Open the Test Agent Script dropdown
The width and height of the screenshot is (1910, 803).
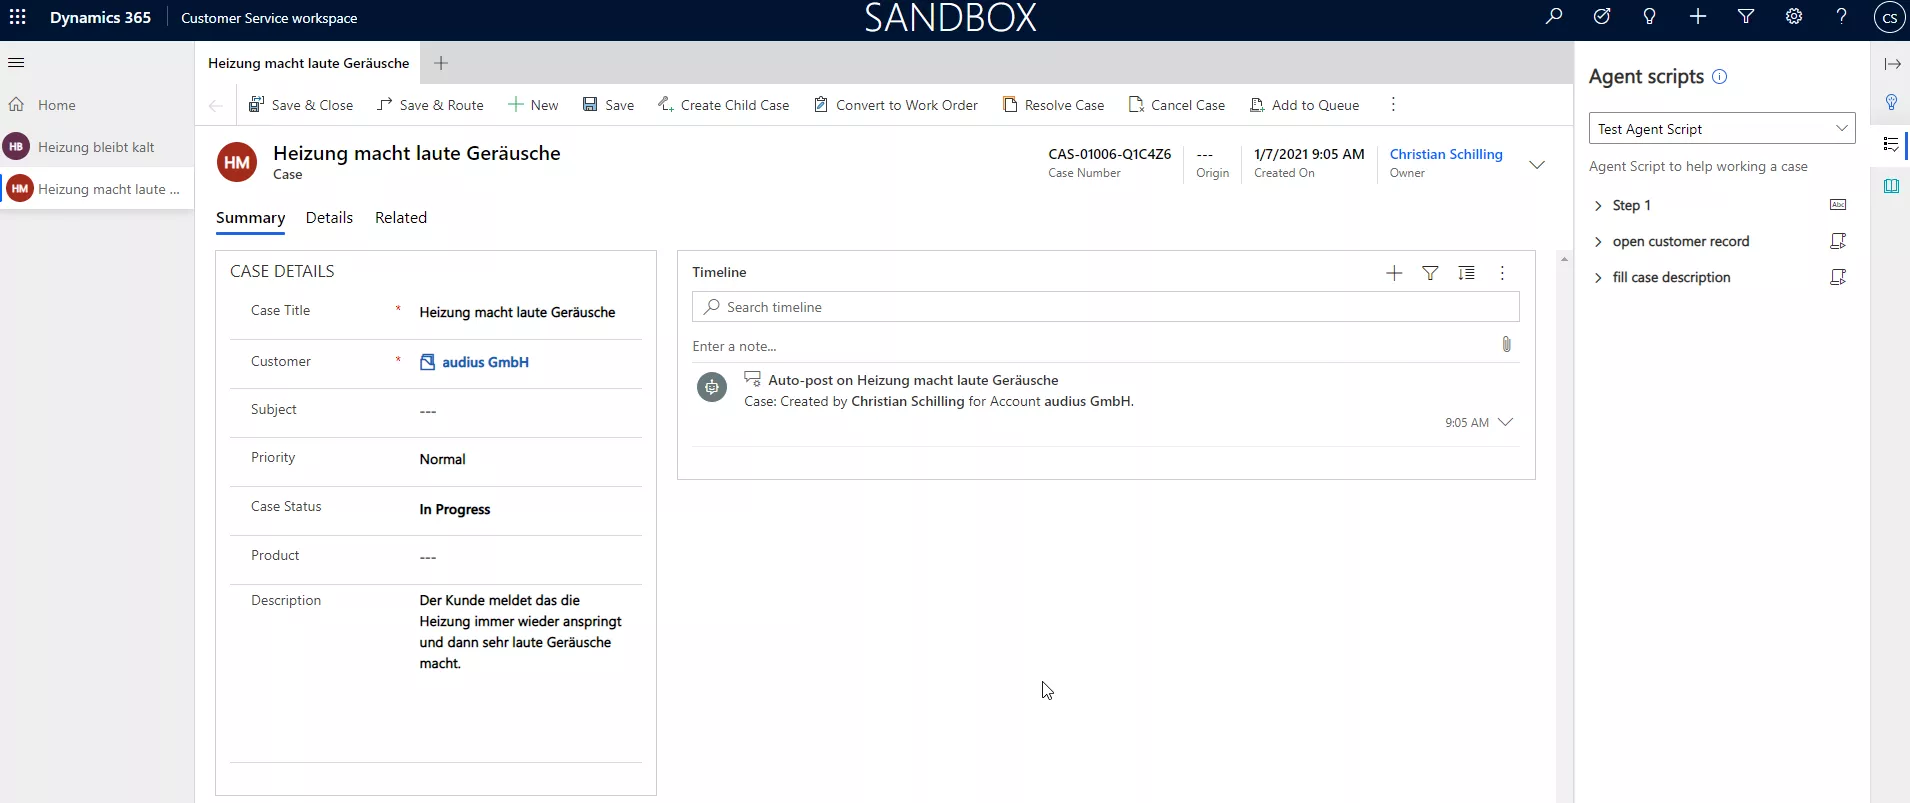click(1721, 129)
